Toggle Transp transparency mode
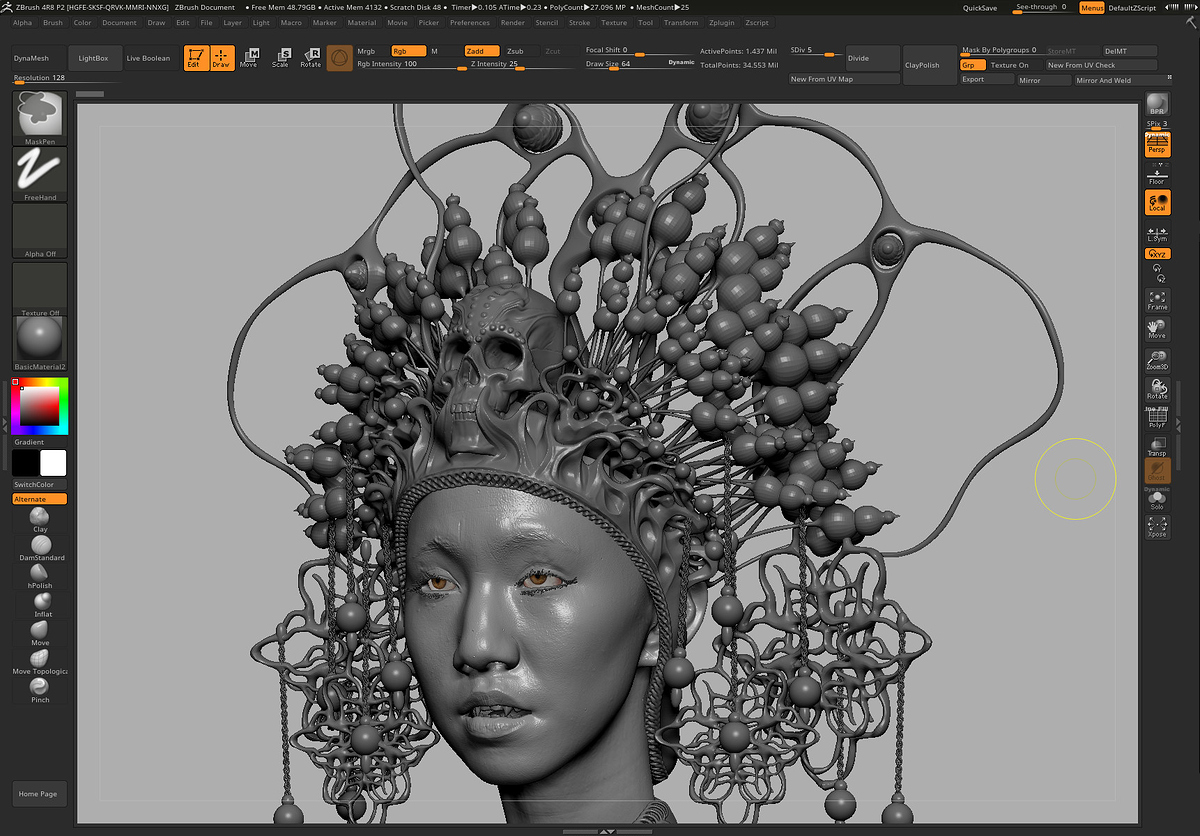The height and width of the screenshot is (836, 1200). point(1157,447)
